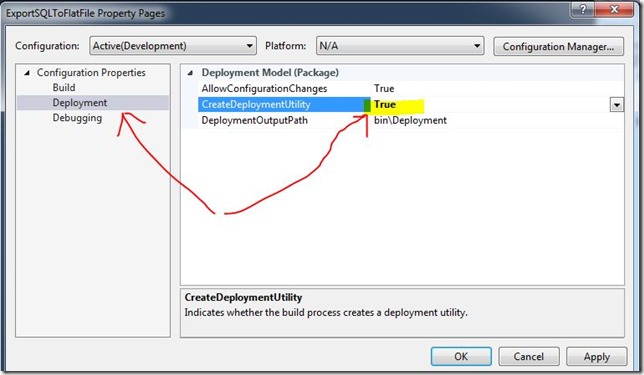
Task: Click the Configuration Properties tree label
Action: coord(91,72)
